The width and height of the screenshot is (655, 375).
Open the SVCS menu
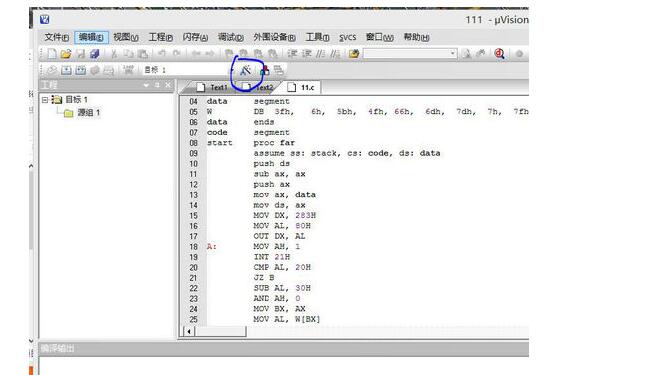pyautogui.click(x=348, y=38)
